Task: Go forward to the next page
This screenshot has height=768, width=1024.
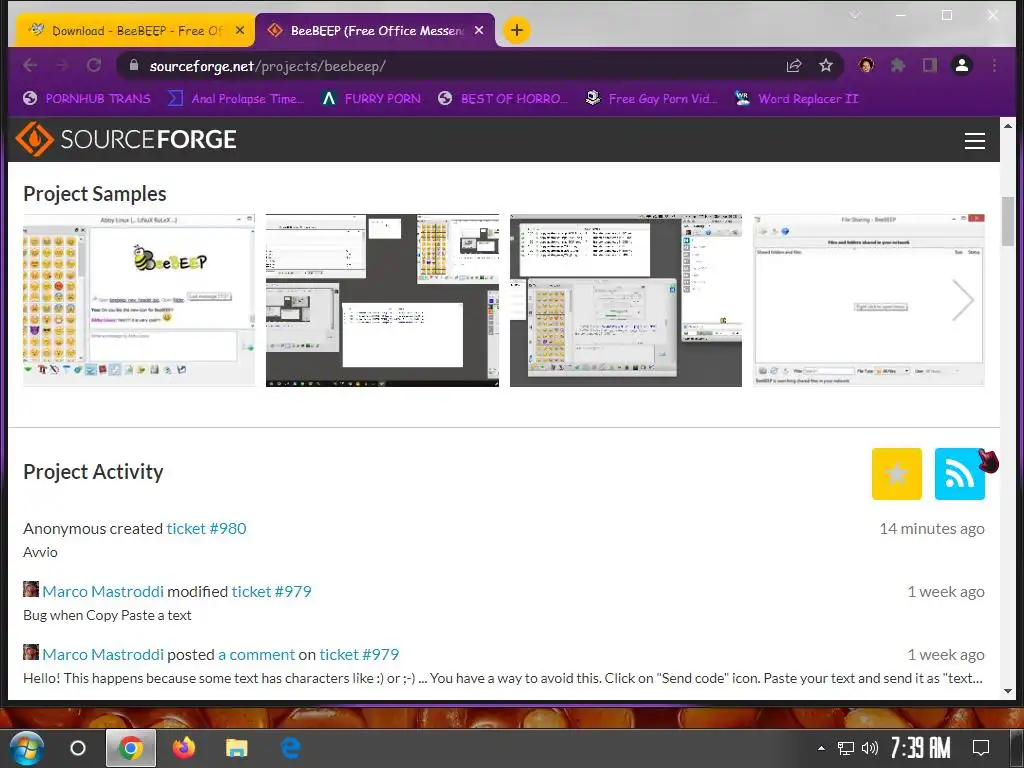Action: coord(62,65)
